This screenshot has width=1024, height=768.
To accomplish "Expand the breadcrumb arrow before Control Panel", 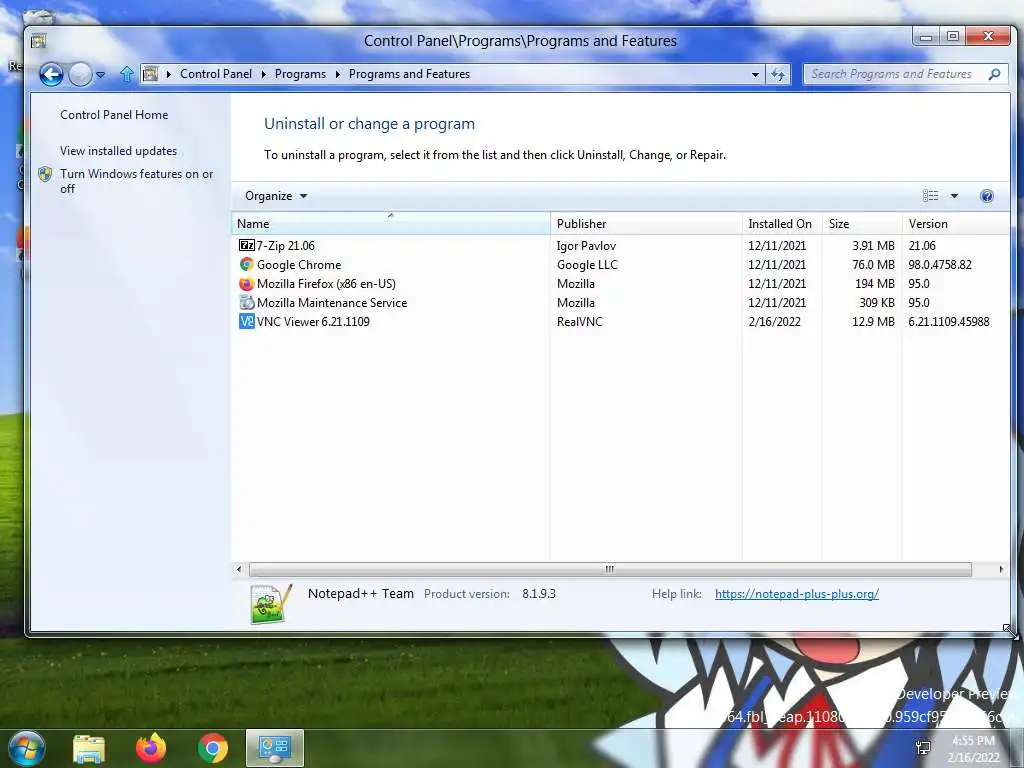I will [168, 74].
